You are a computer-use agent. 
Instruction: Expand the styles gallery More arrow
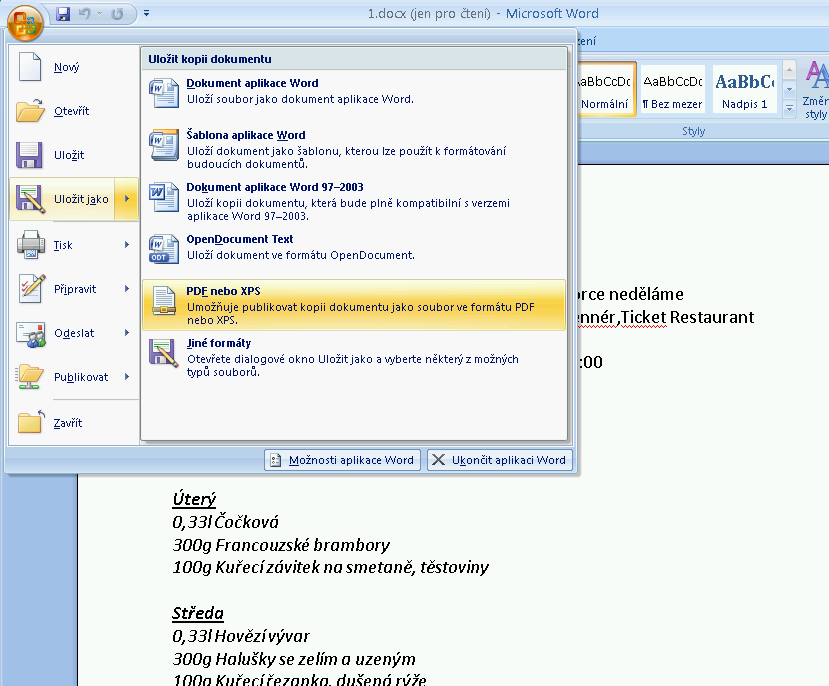789,108
